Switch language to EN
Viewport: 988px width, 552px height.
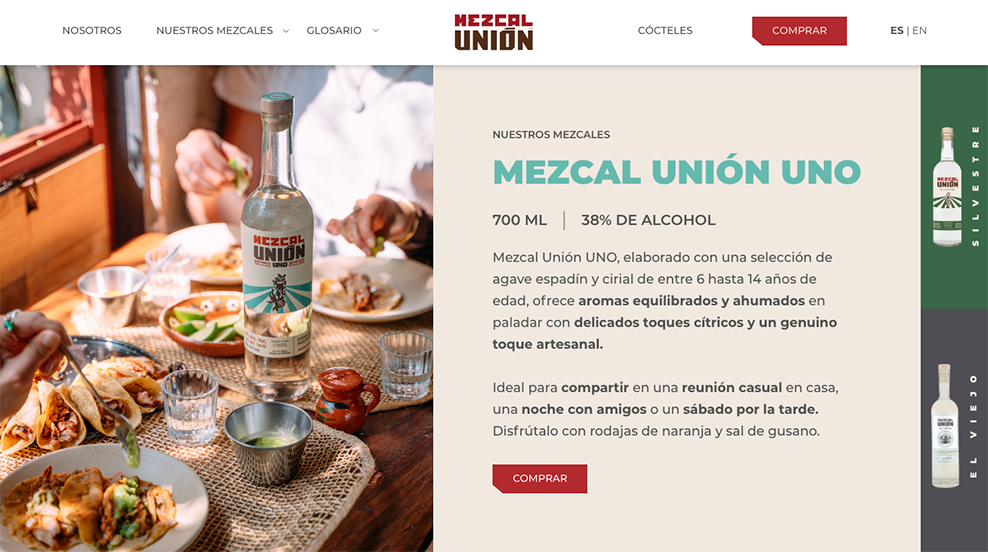pyautogui.click(x=919, y=30)
